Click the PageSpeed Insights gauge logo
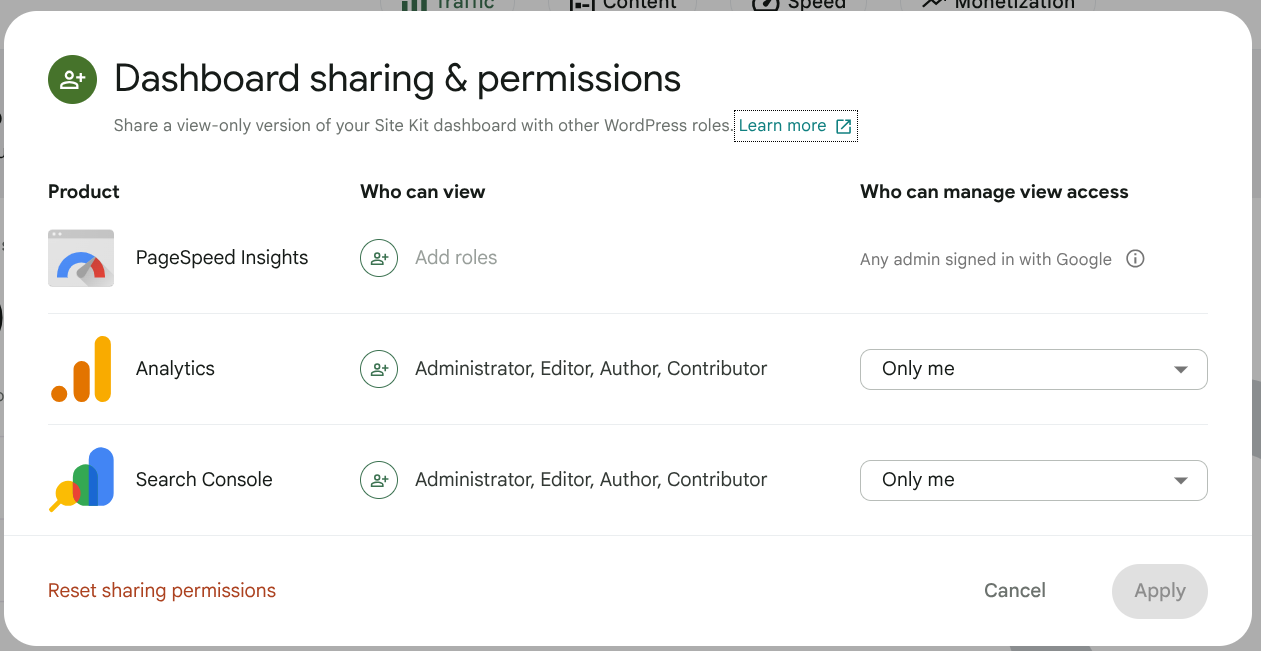The image size is (1261, 651). pyautogui.click(x=81, y=258)
